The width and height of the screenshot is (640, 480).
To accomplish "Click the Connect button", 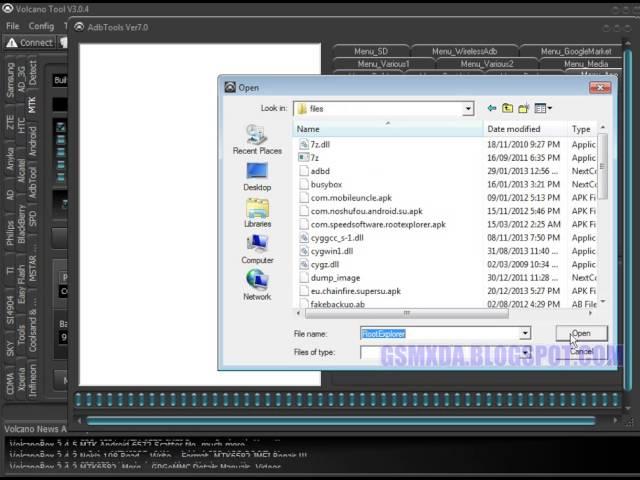I will click(30, 42).
